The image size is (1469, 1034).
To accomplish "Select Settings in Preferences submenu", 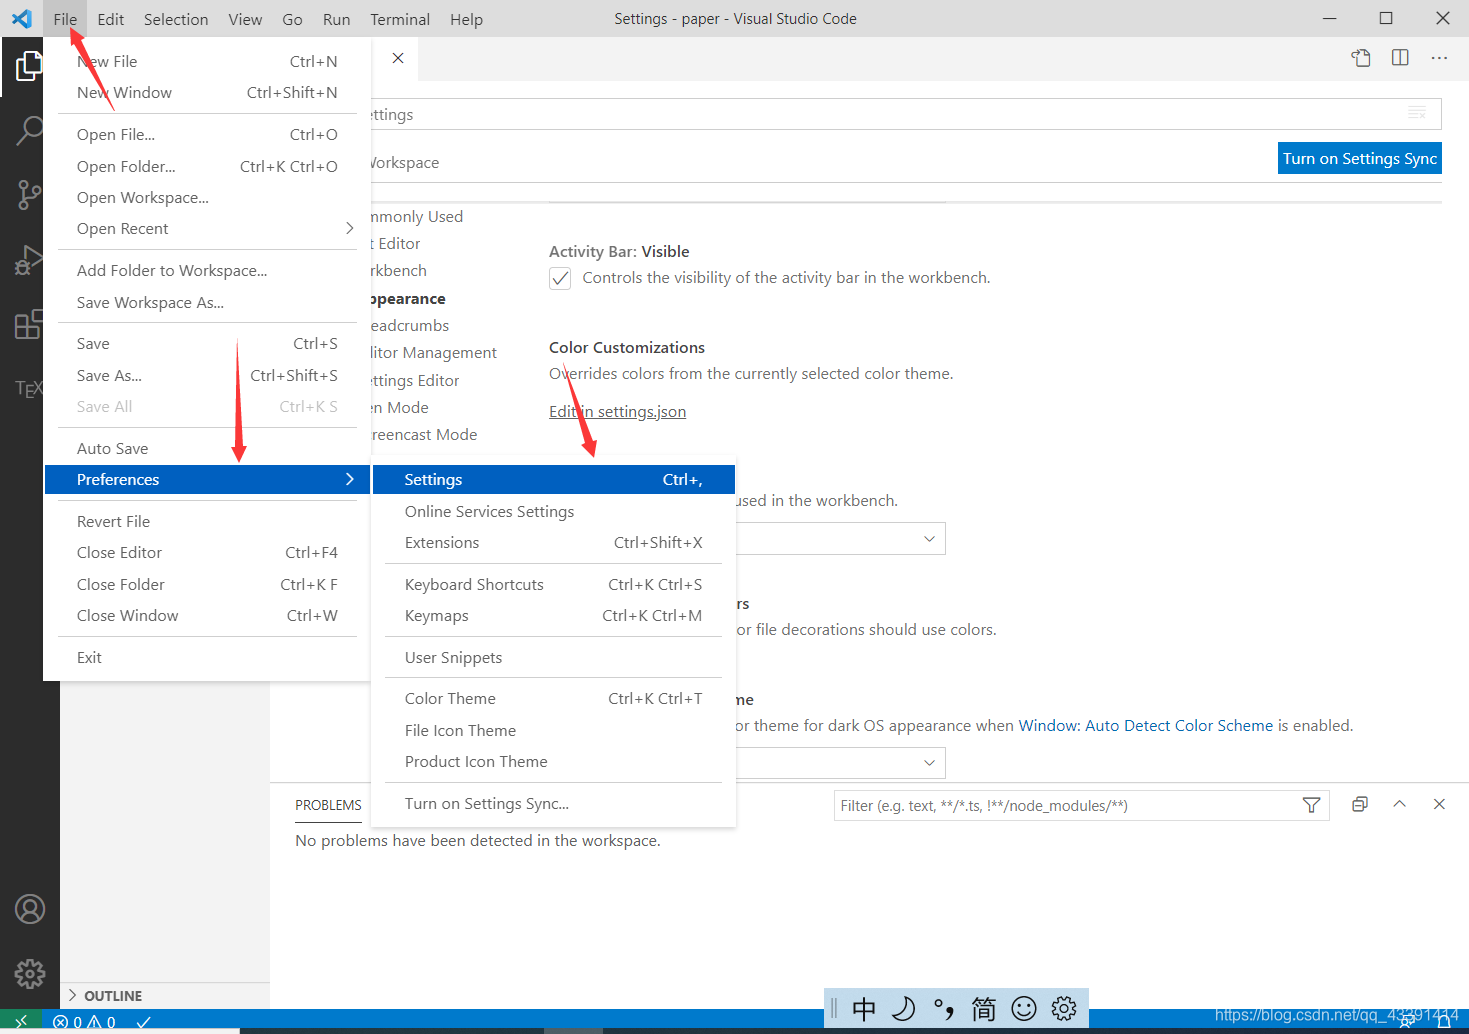I will (553, 479).
